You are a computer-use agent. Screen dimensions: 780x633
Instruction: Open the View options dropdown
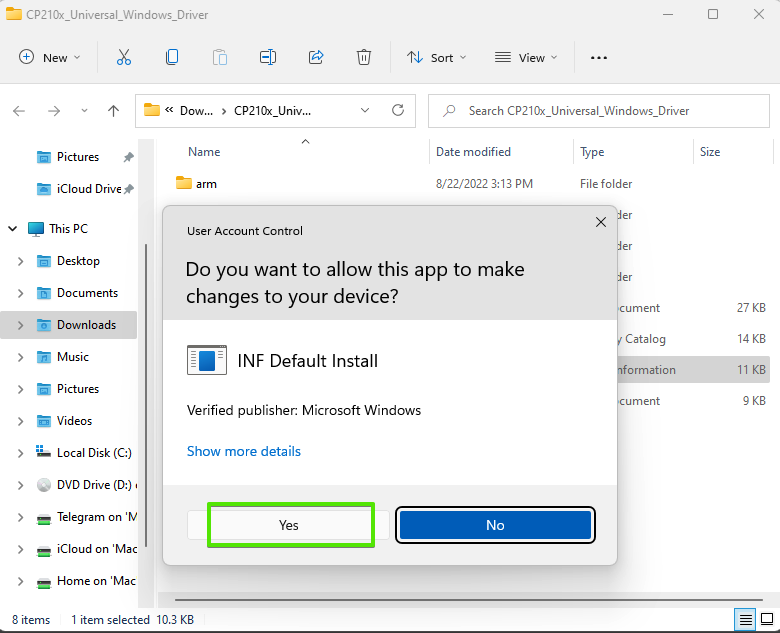(x=526, y=58)
